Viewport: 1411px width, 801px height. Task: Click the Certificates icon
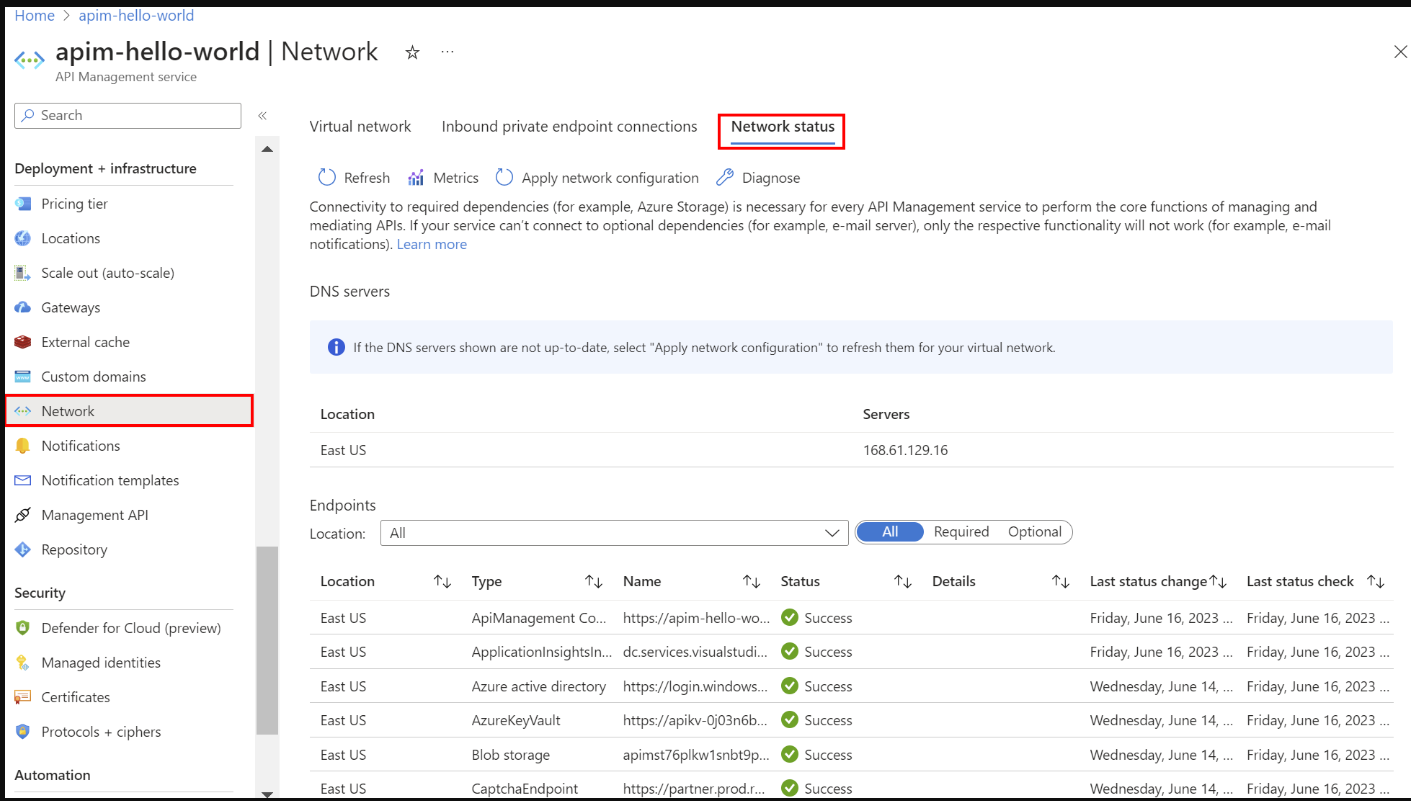[x=23, y=697]
